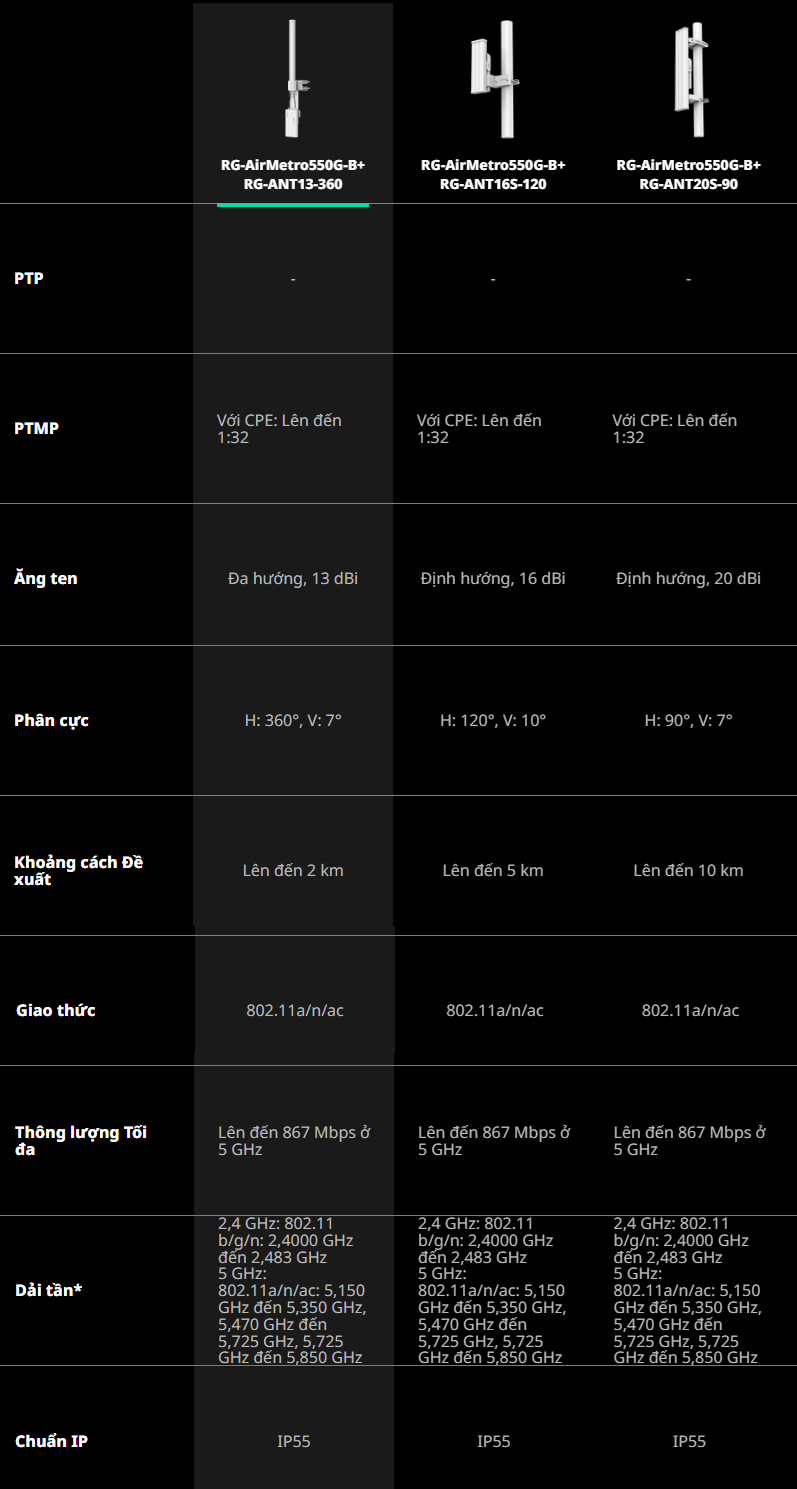Screen dimensions: 797x1489
Task: Select the RG-AirMetro550G-B+ RG-ANT20S-90 column header
Action: pyautogui.click(x=688, y=174)
